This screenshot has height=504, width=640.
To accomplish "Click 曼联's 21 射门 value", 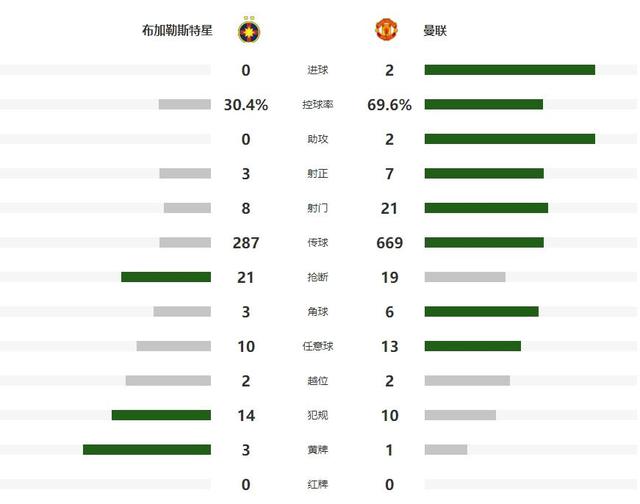I will [390, 208].
